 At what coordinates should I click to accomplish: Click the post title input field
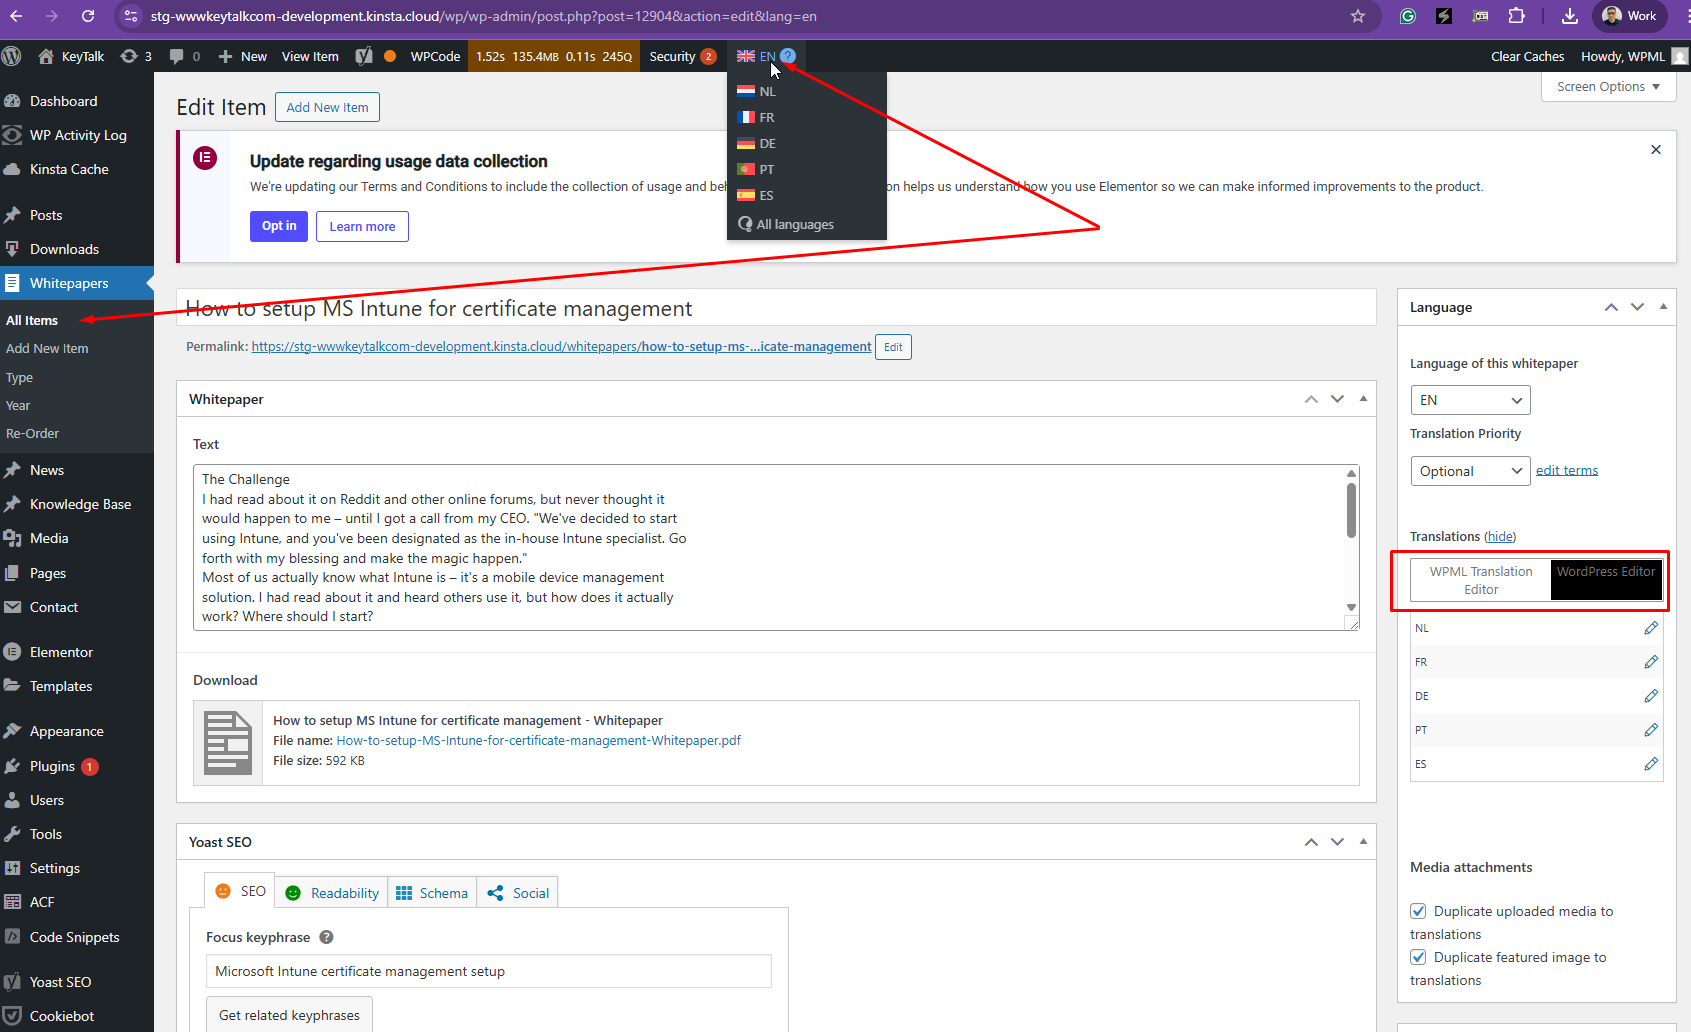(x=776, y=308)
